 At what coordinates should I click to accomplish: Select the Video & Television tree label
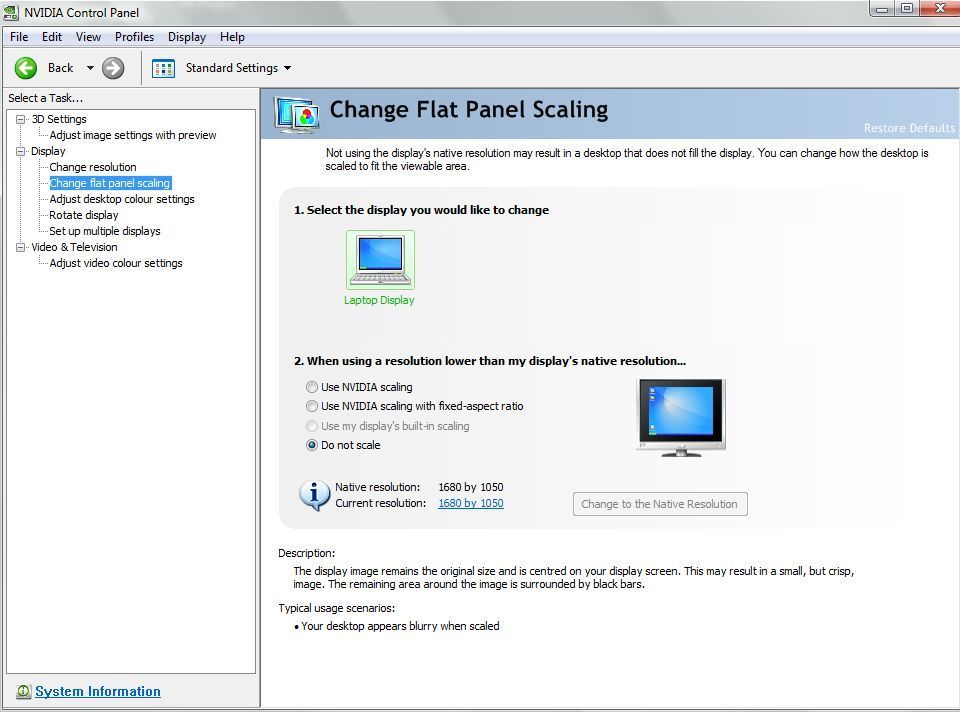pyautogui.click(x=74, y=247)
